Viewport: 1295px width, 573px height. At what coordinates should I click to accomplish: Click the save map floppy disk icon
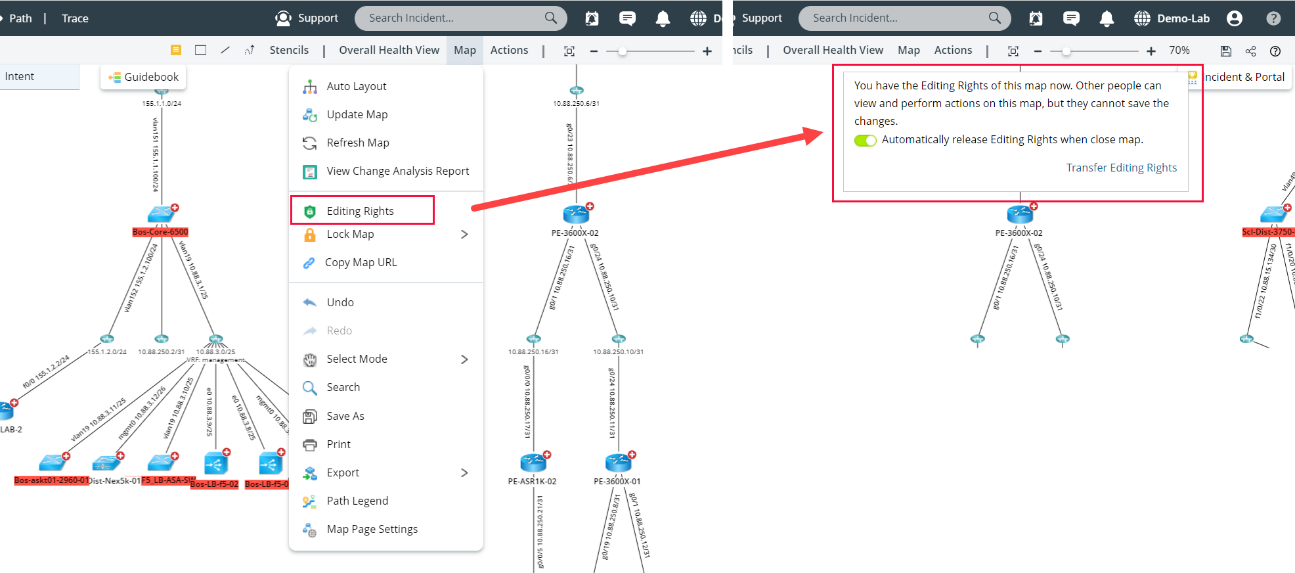(1226, 51)
